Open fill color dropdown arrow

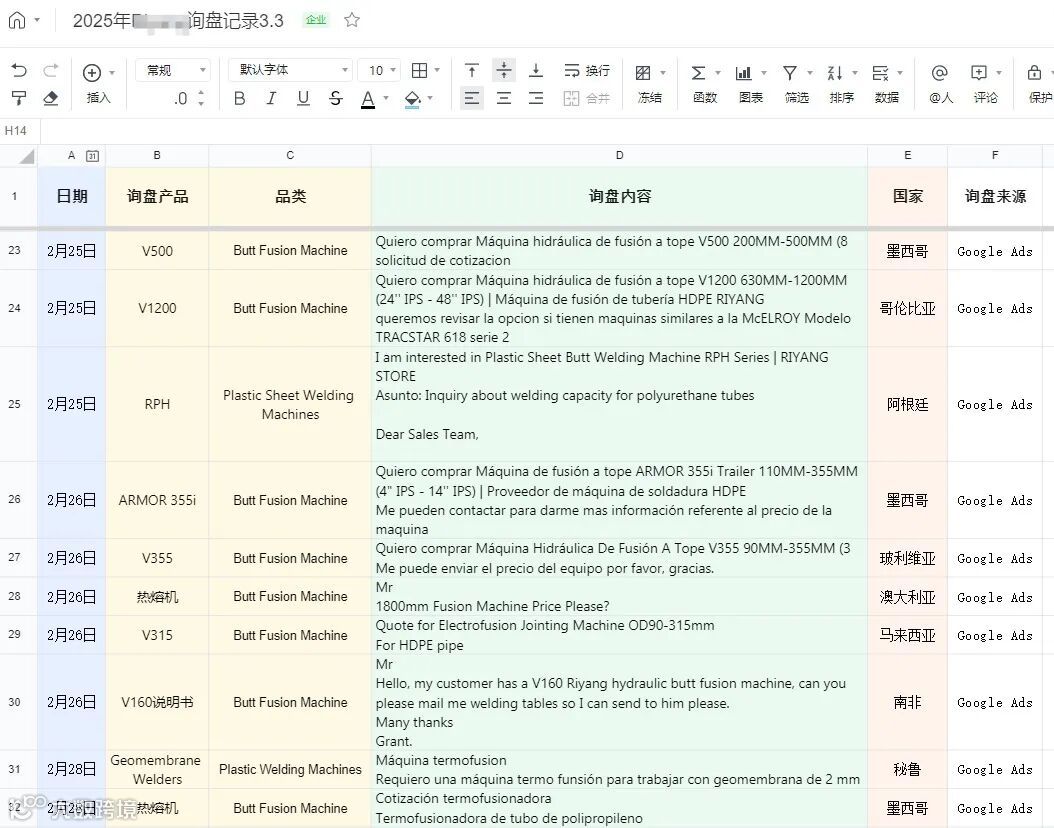tap(430, 98)
